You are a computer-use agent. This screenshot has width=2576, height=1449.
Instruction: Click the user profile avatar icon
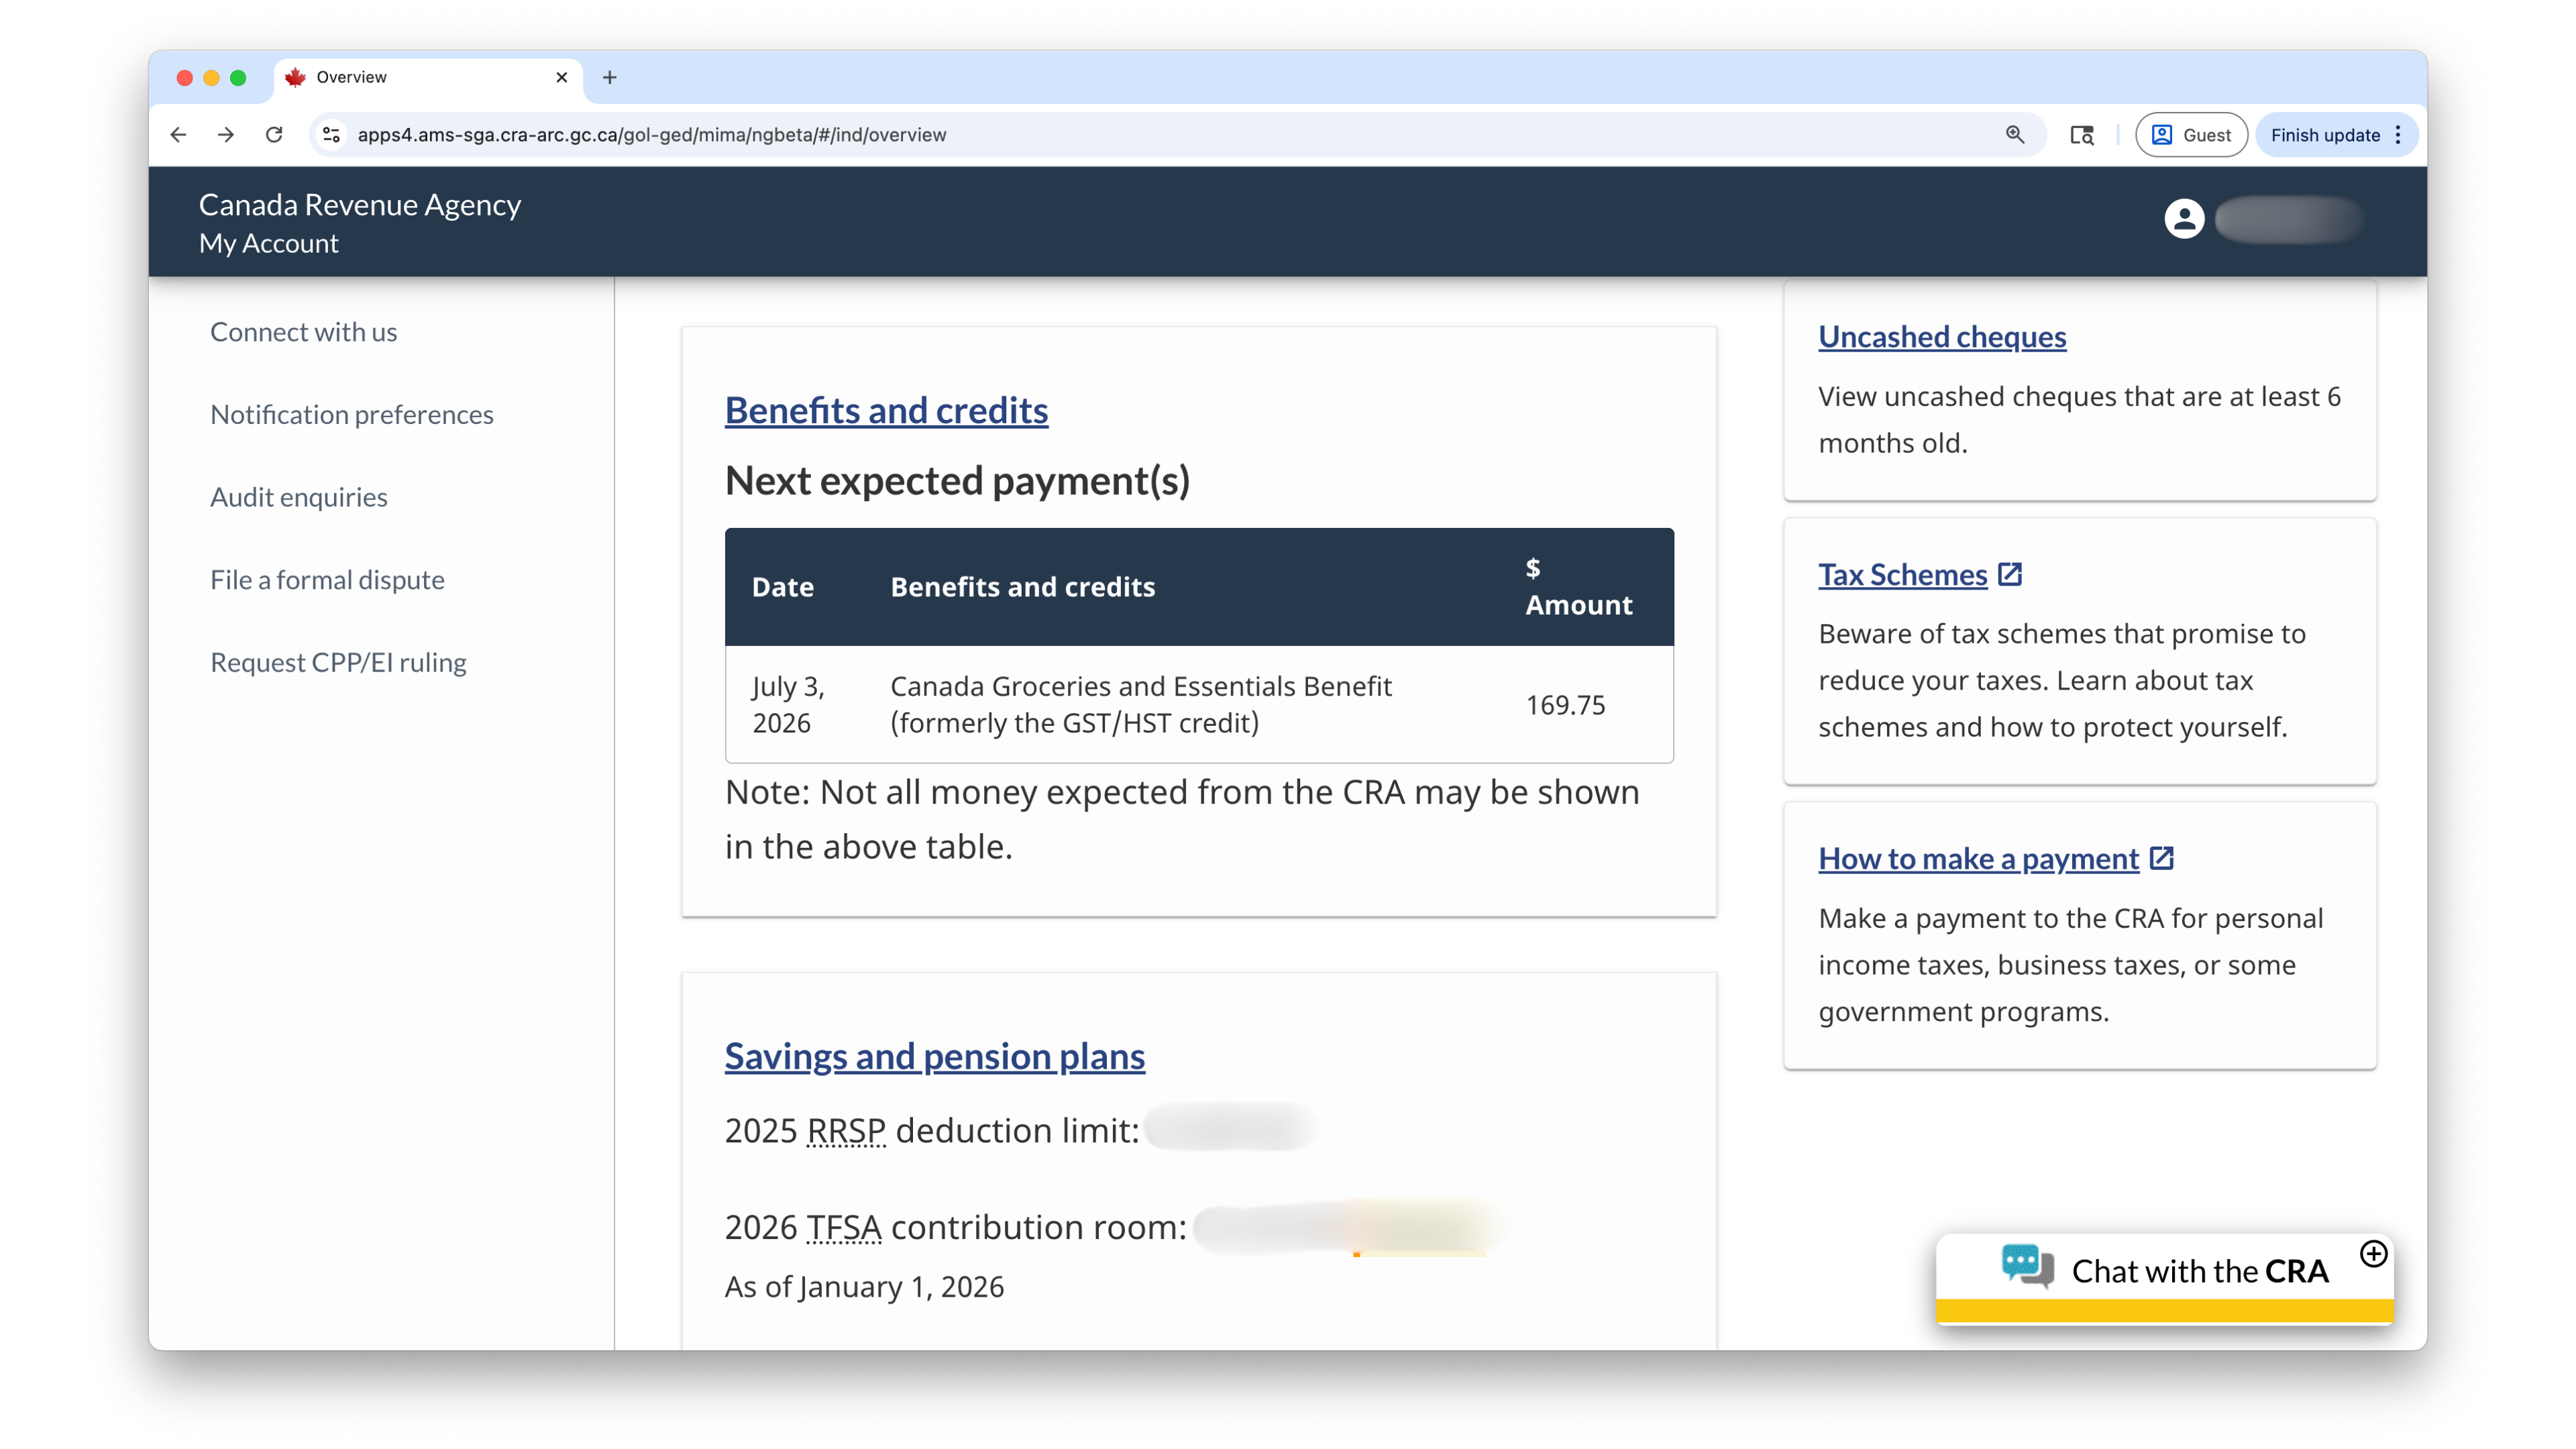coord(2184,218)
